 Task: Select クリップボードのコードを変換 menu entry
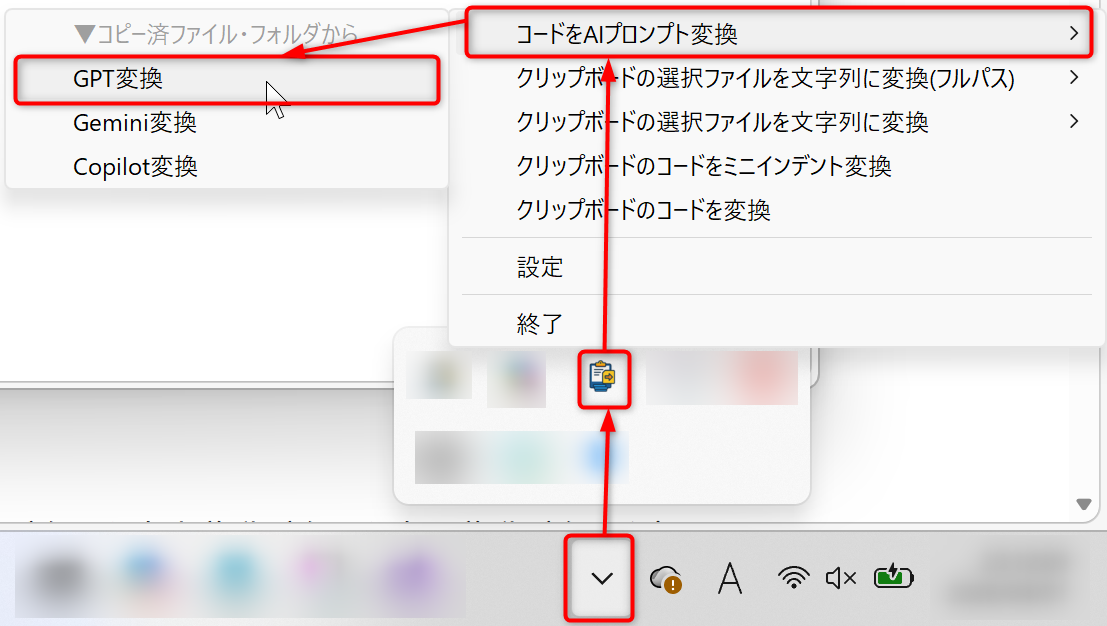(643, 210)
